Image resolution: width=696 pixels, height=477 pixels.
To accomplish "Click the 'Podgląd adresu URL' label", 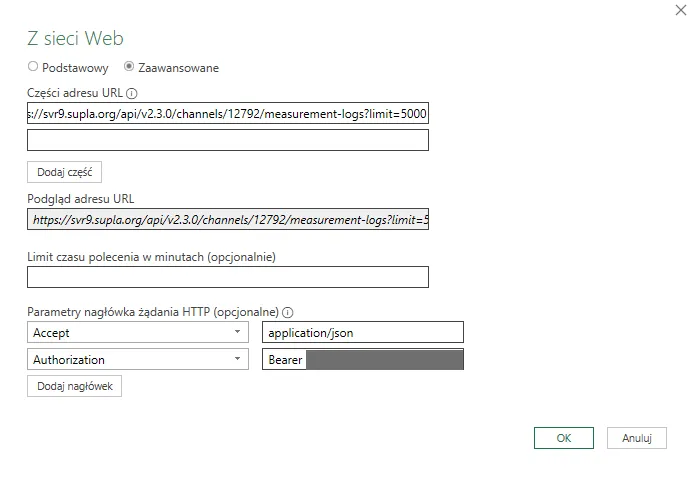I will click(x=80, y=199).
